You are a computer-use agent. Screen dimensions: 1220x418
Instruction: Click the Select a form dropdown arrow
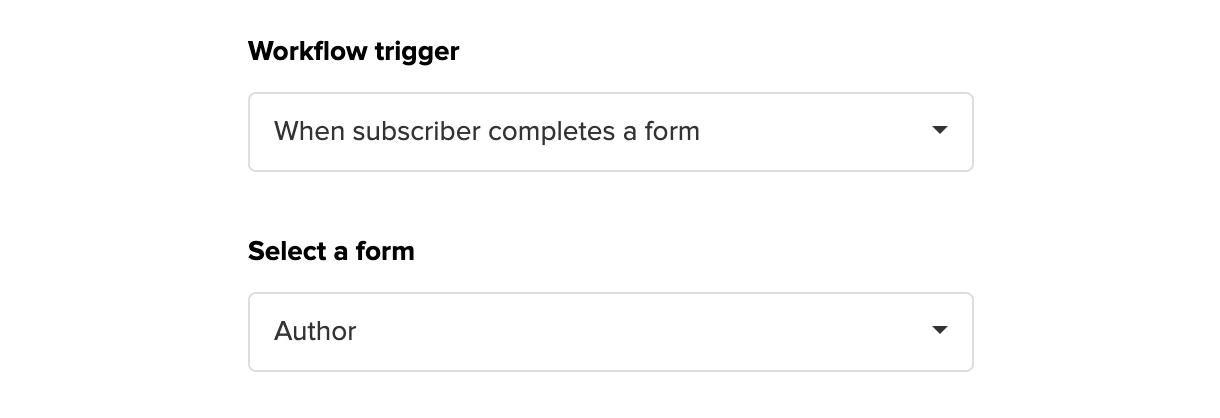[x=939, y=331]
